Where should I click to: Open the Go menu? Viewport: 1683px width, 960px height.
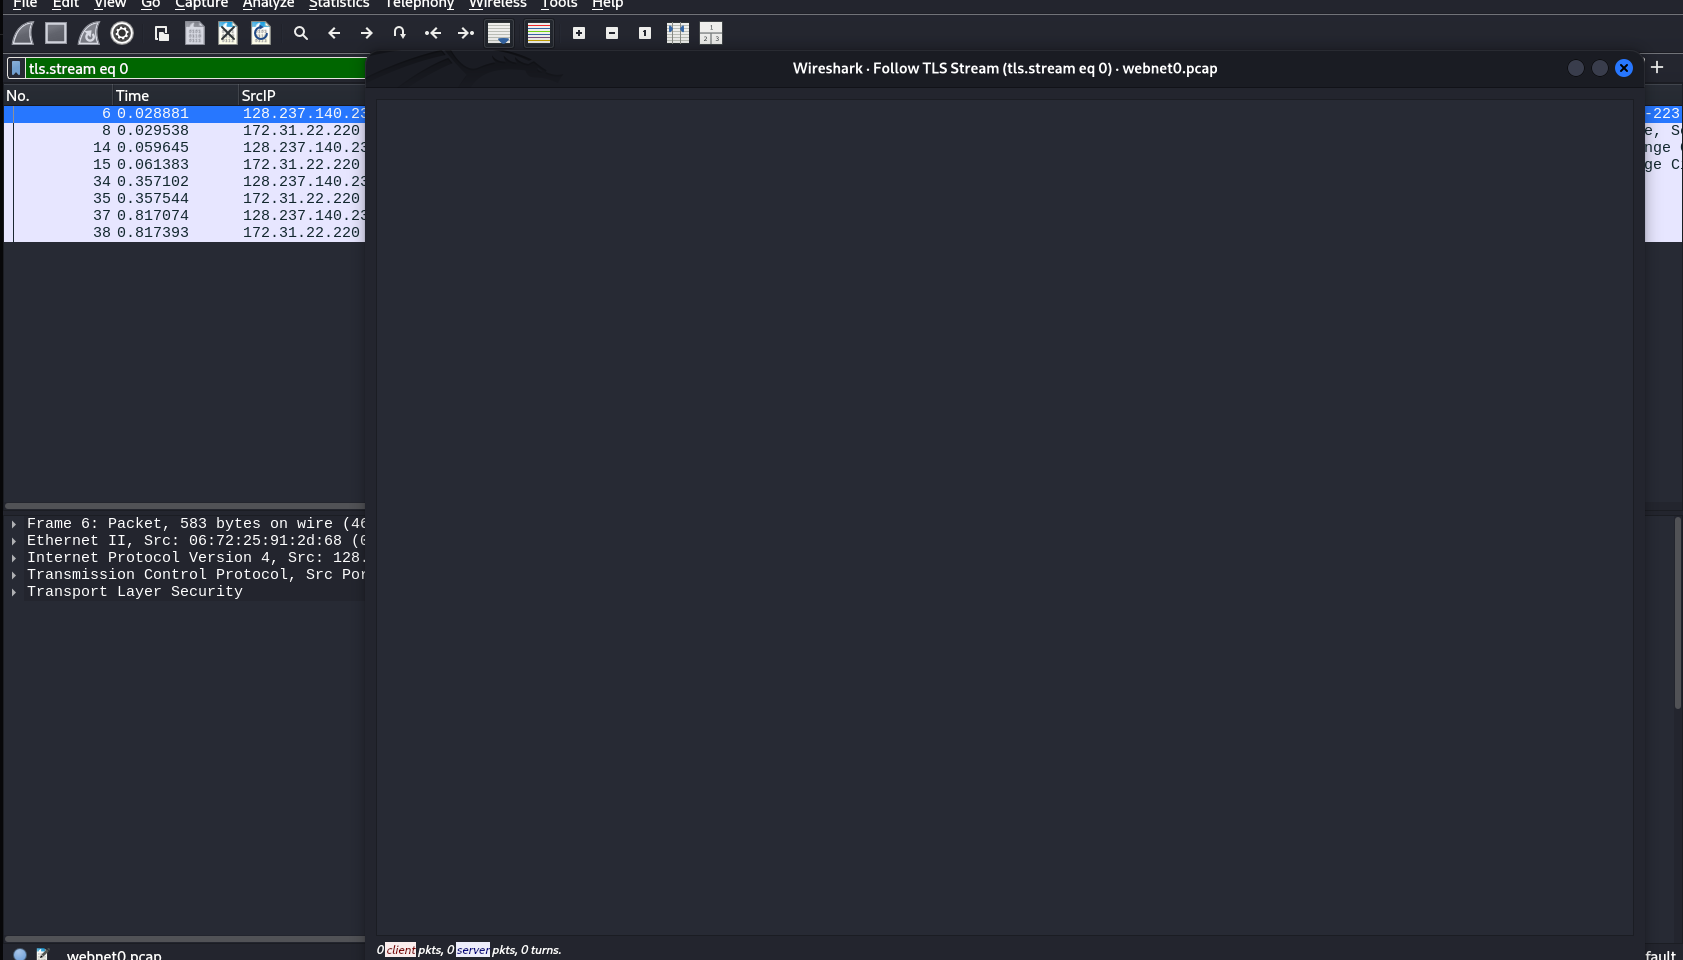(x=150, y=4)
